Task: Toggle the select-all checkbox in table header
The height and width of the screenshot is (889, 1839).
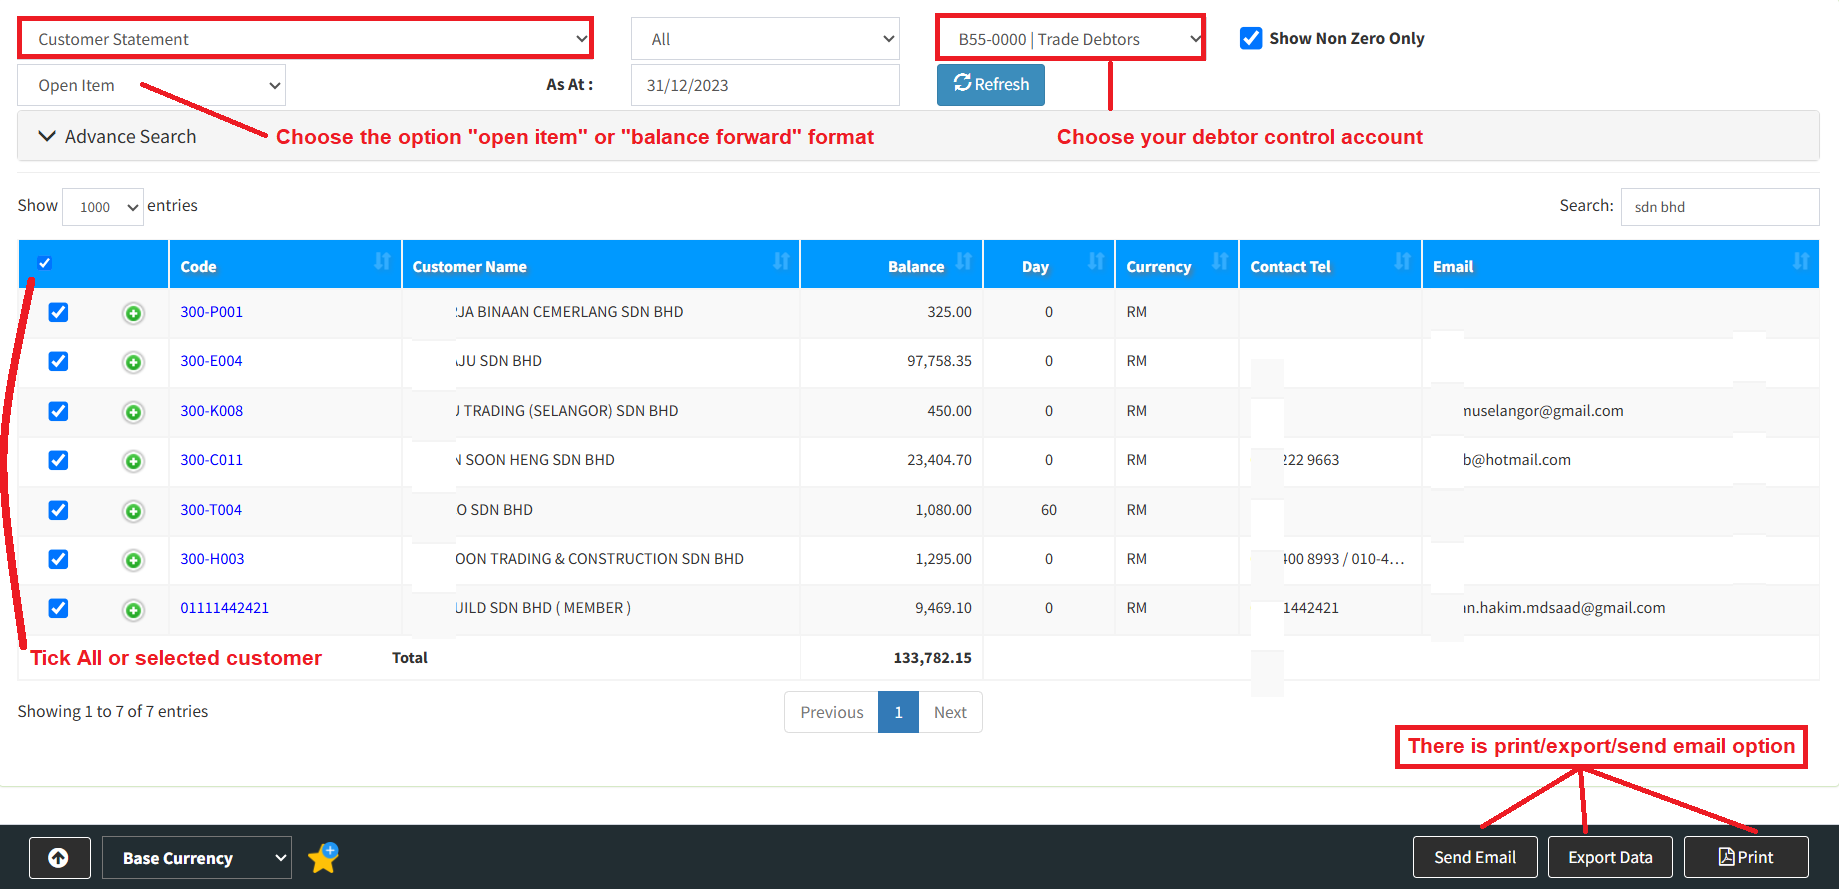Action: click(x=45, y=263)
